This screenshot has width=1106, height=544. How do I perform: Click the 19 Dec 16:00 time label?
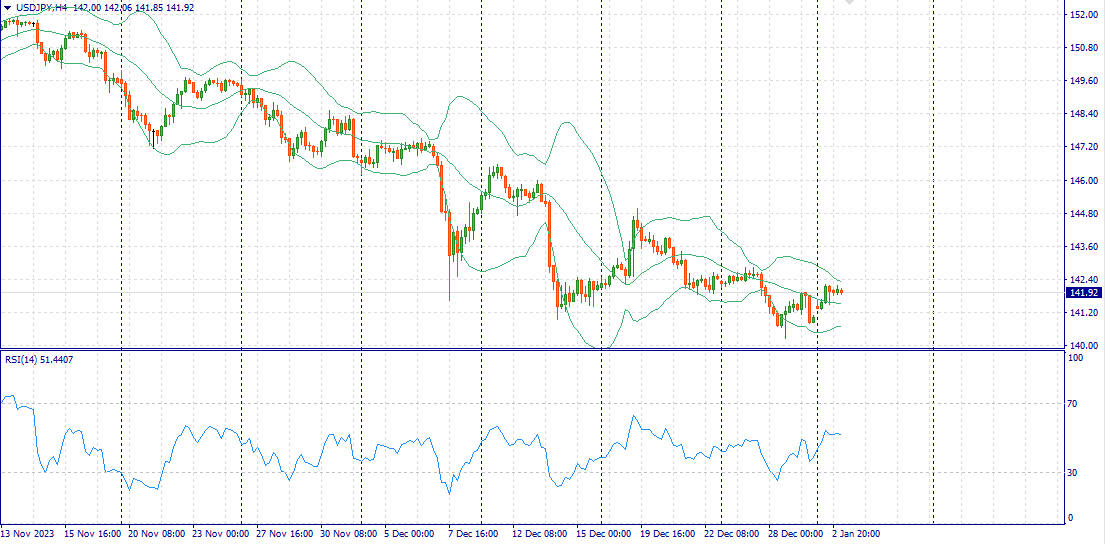tap(669, 534)
